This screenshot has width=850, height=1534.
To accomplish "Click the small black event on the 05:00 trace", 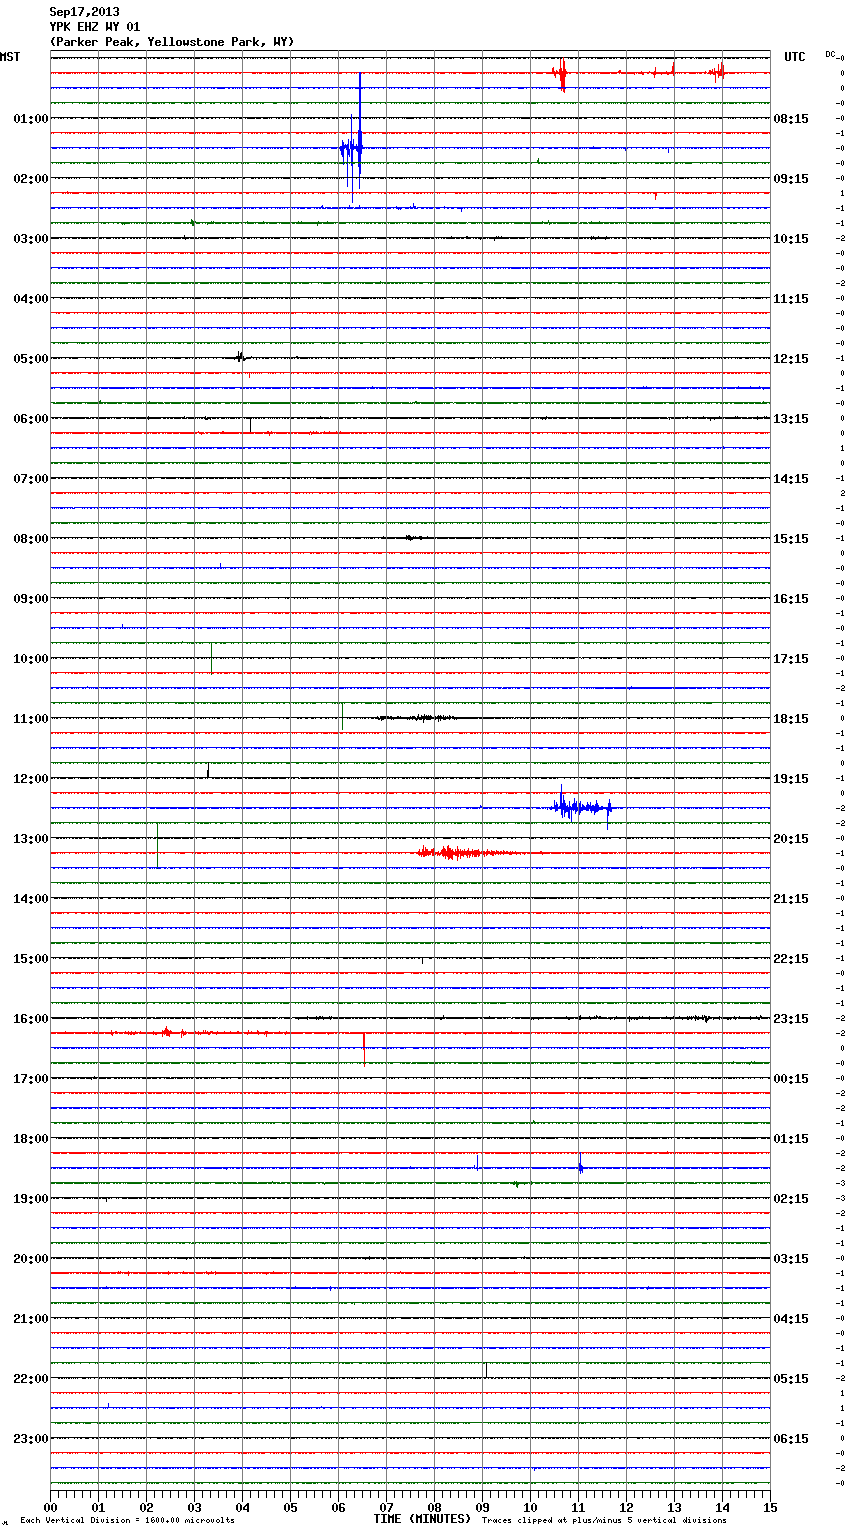I will (240, 357).
